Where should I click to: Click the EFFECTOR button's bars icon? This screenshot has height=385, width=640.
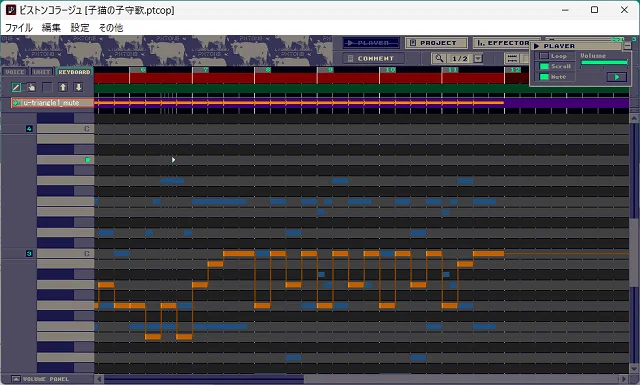click(481, 43)
